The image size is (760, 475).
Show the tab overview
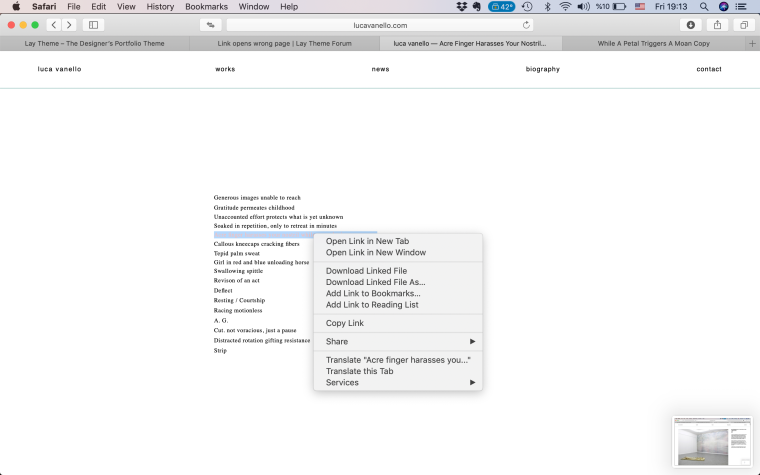[744, 25]
